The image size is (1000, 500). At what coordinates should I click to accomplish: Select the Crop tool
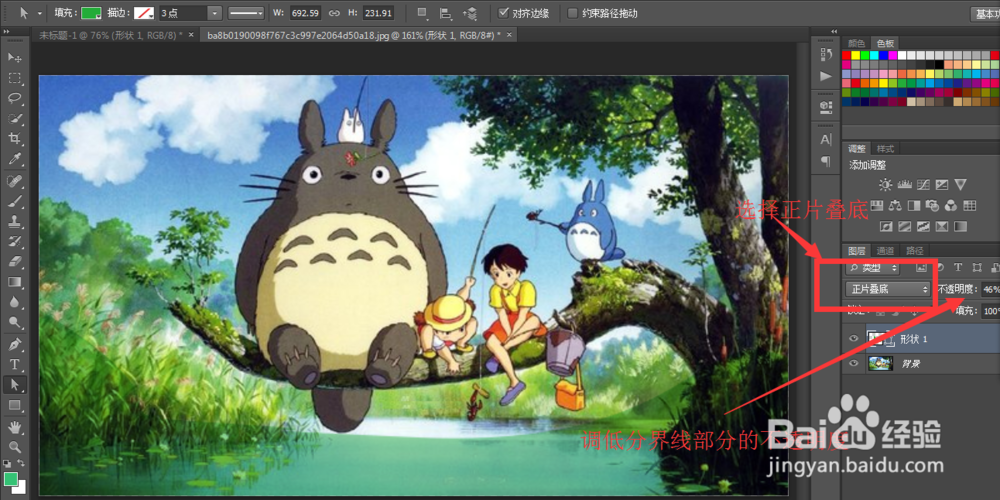point(15,138)
